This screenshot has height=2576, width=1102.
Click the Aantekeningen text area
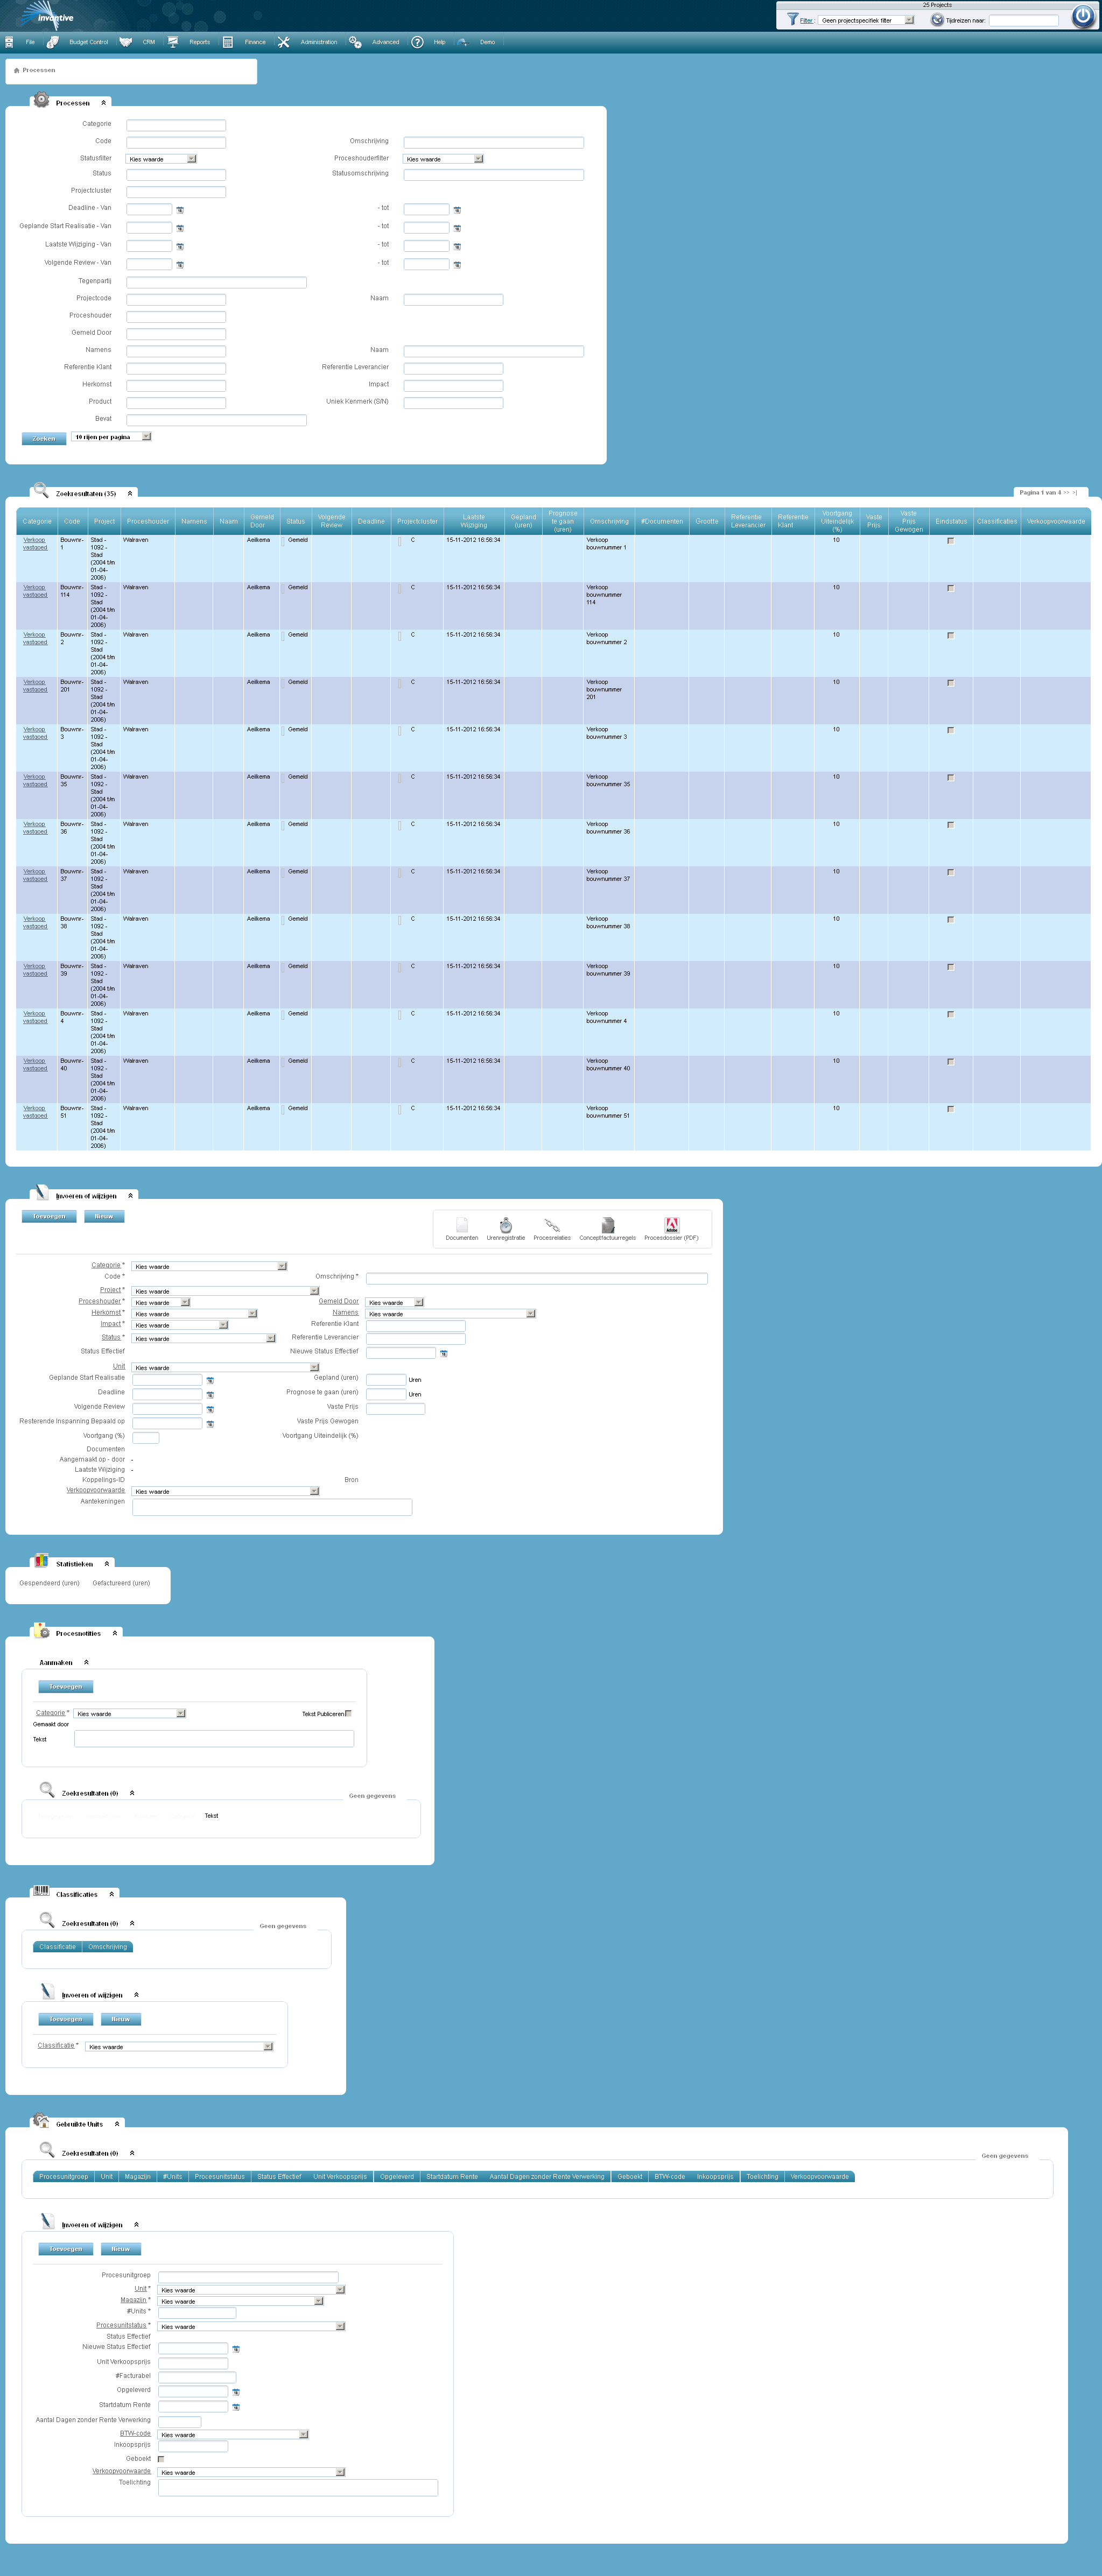pos(272,1506)
